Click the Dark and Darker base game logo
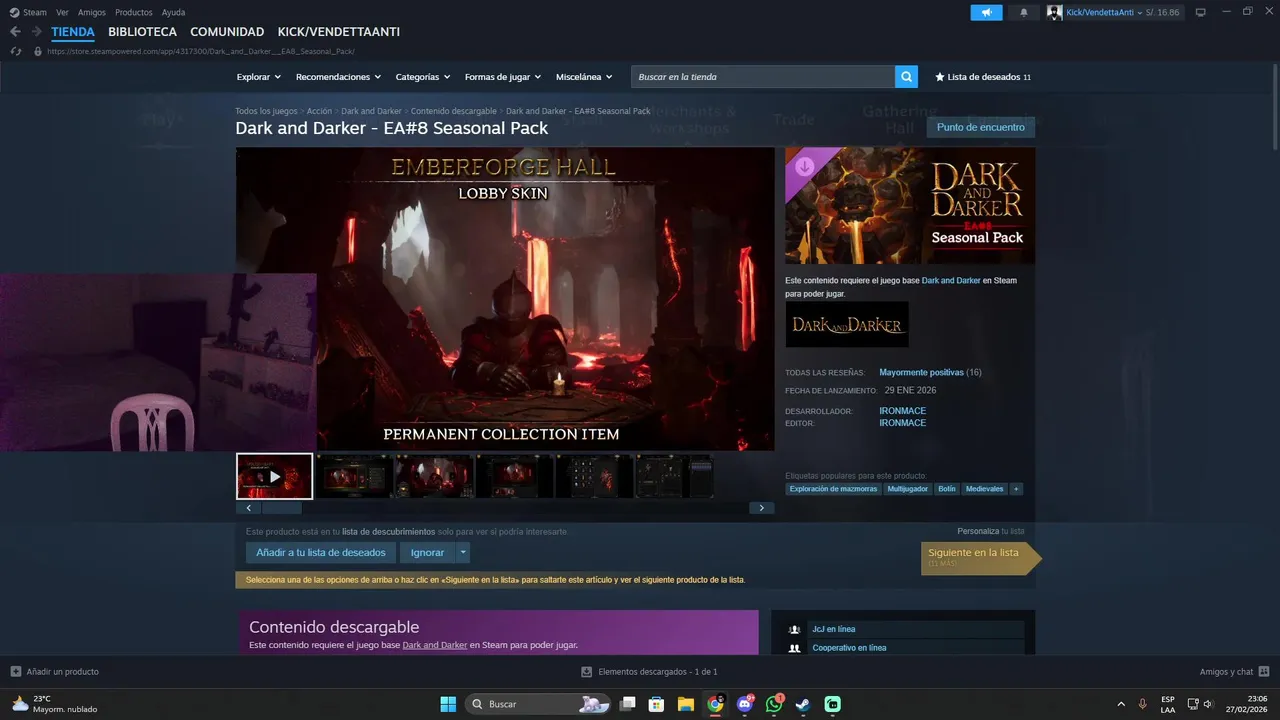 [x=847, y=325]
